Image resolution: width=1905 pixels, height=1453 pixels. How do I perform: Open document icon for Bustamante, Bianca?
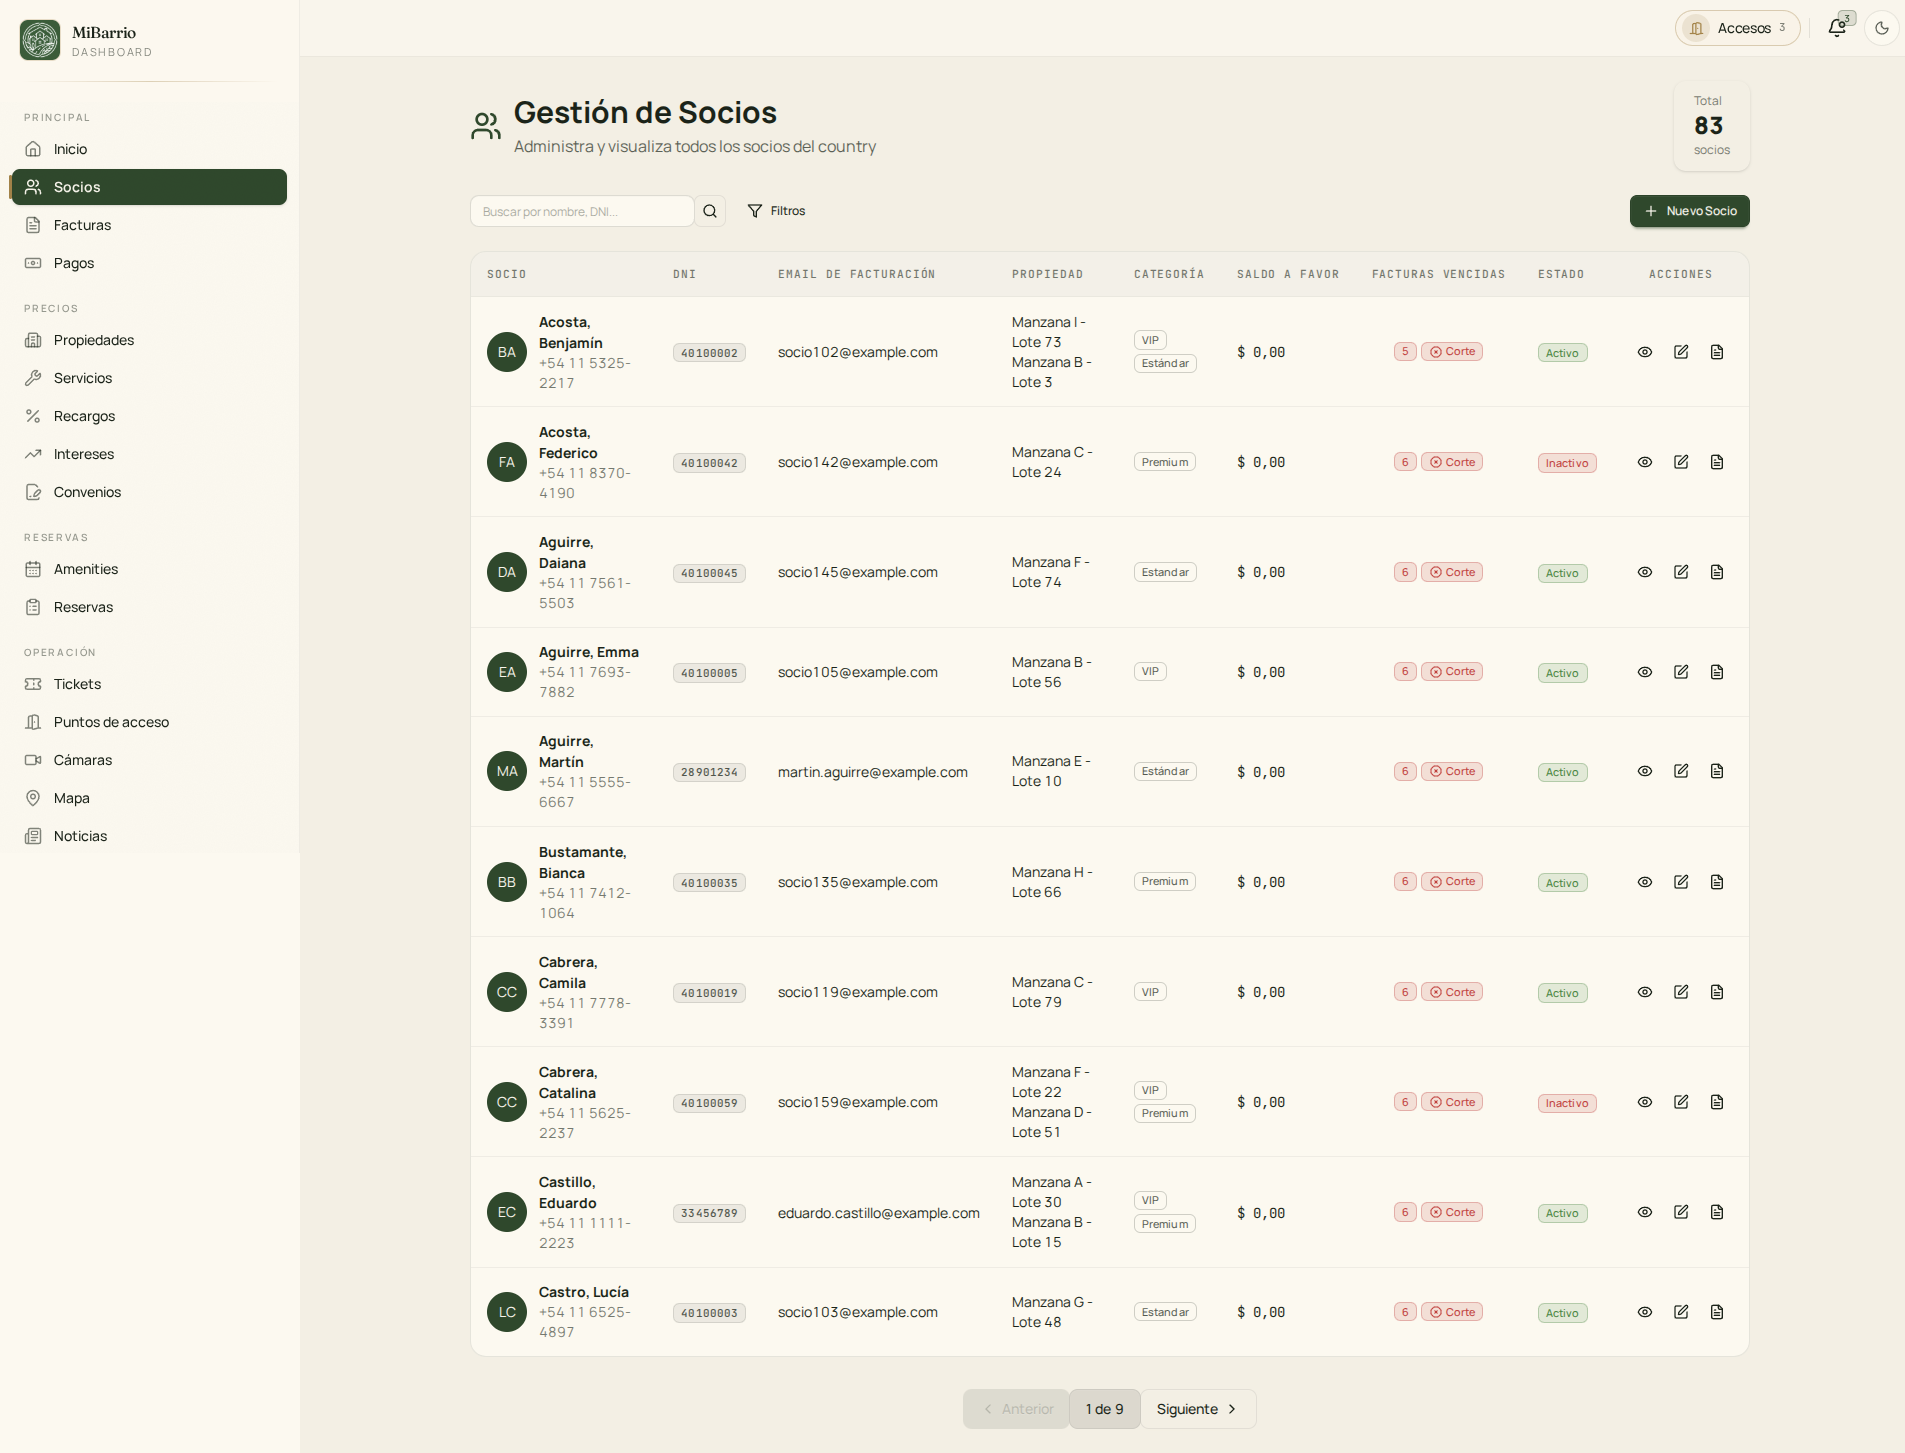click(x=1717, y=882)
